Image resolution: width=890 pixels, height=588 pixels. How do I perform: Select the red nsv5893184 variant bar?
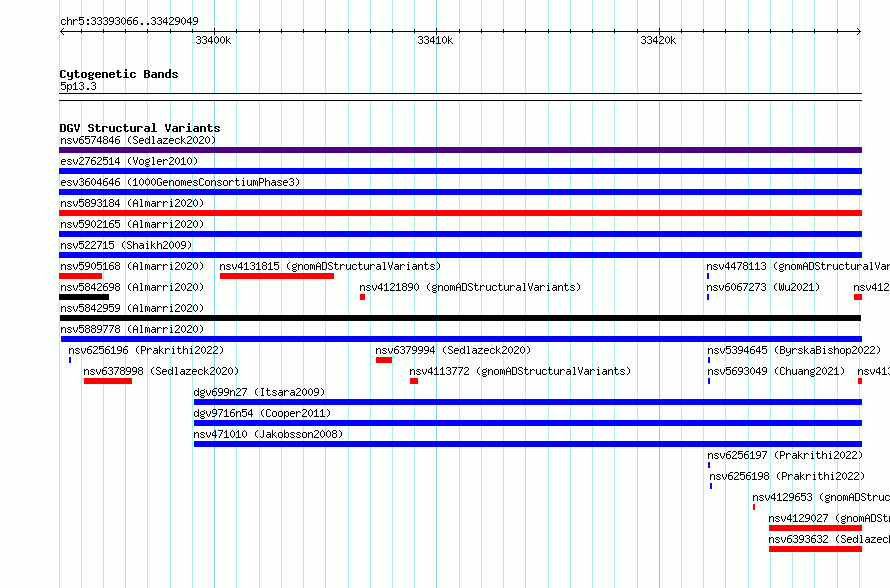point(460,213)
